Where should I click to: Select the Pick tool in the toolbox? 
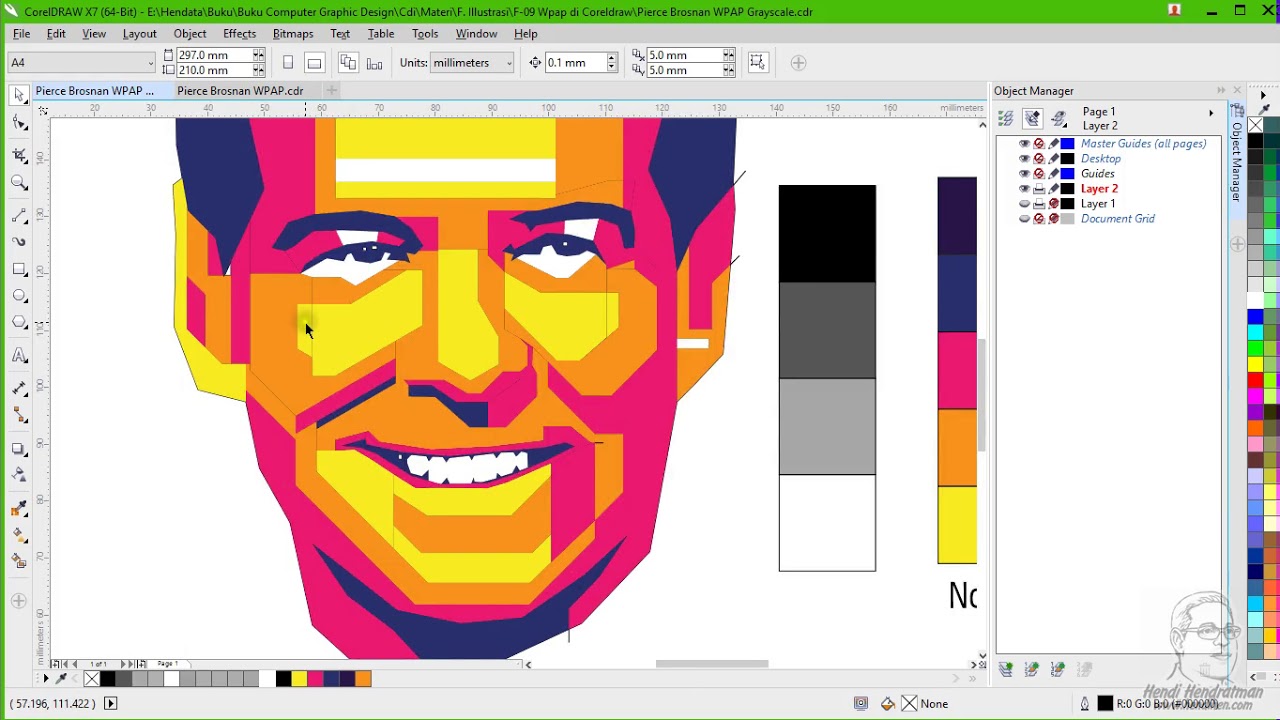pos(19,96)
